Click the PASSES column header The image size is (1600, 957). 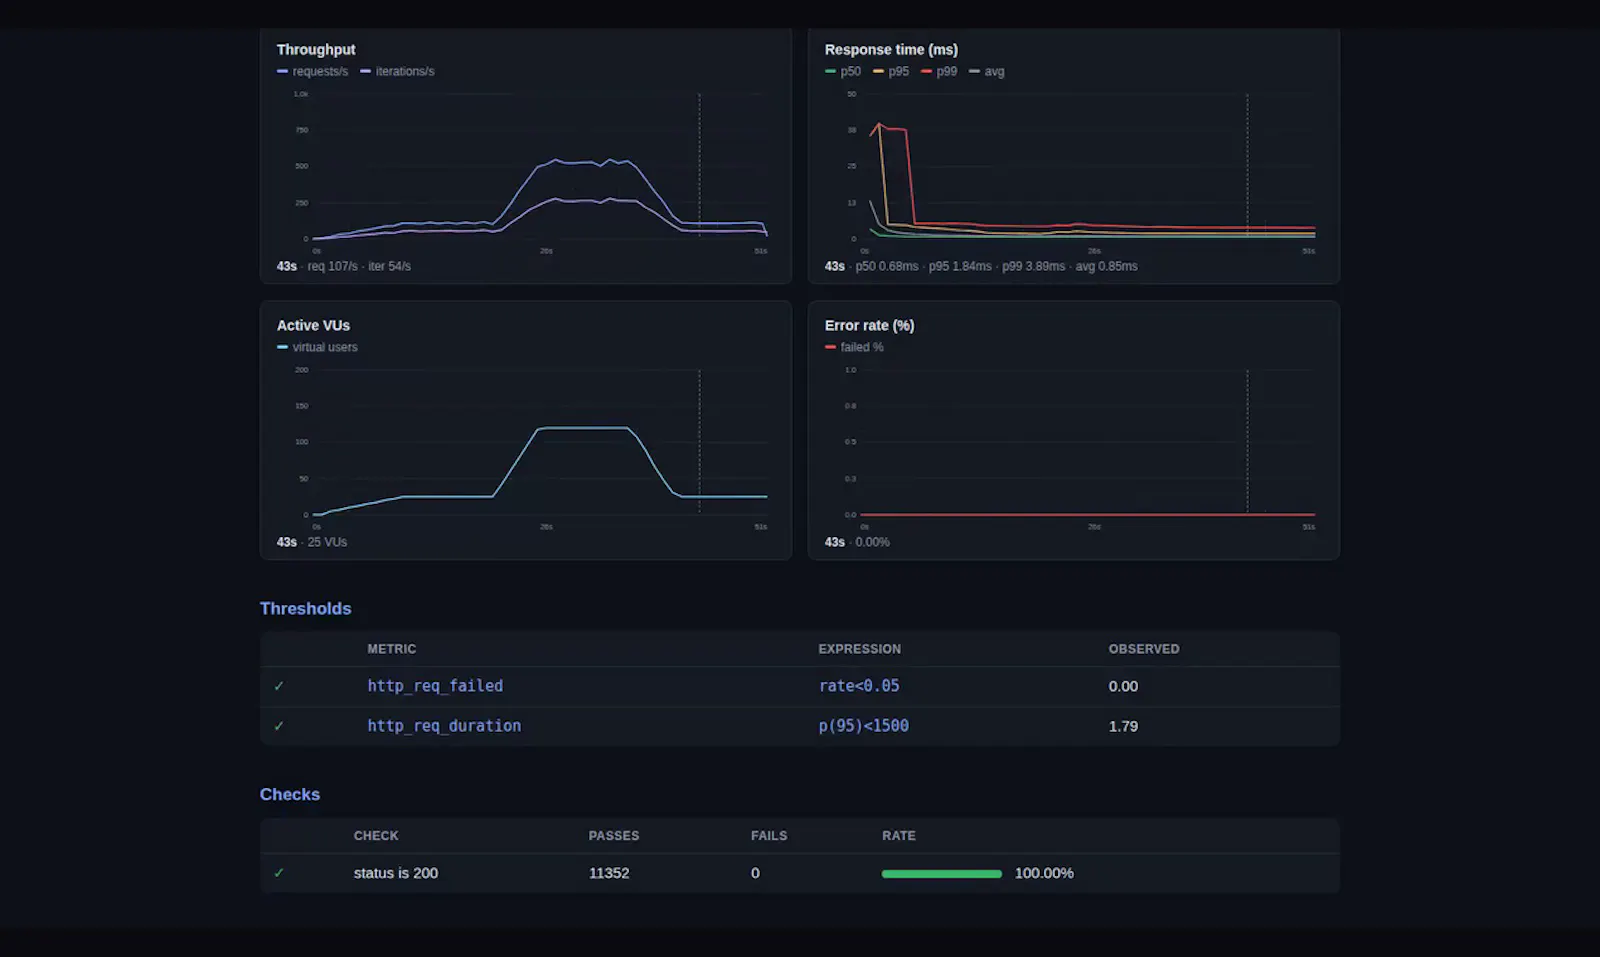614,836
